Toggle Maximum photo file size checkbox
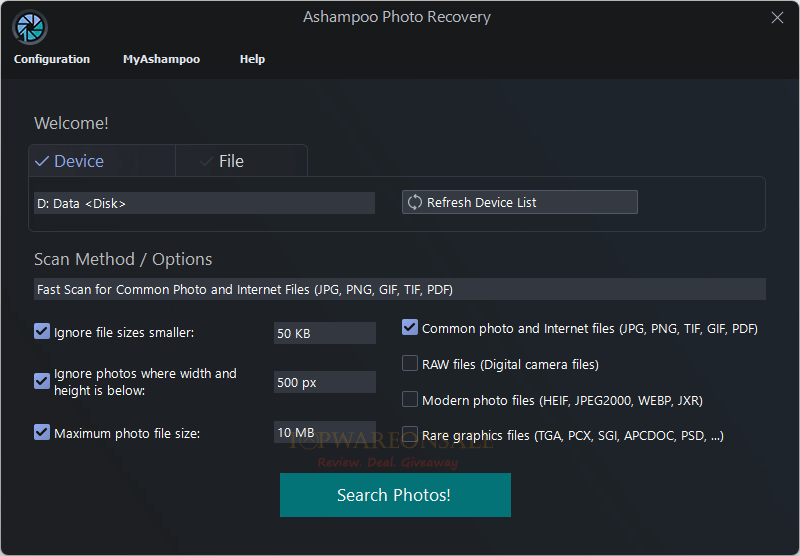The image size is (800, 556). click(x=42, y=433)
